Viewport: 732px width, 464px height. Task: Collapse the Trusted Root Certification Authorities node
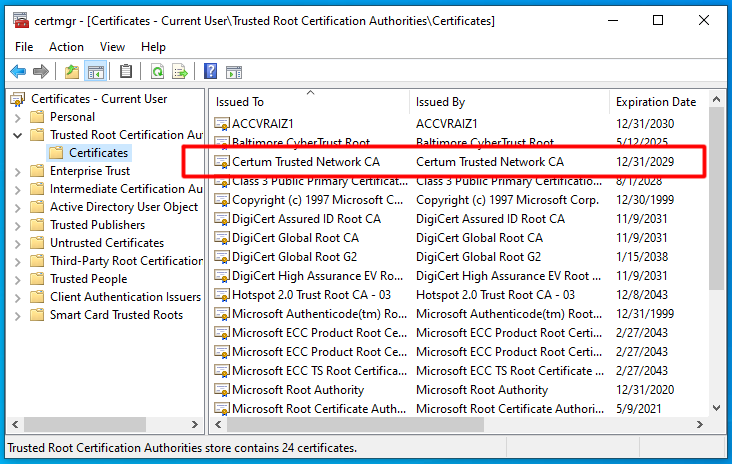point(18,135)
